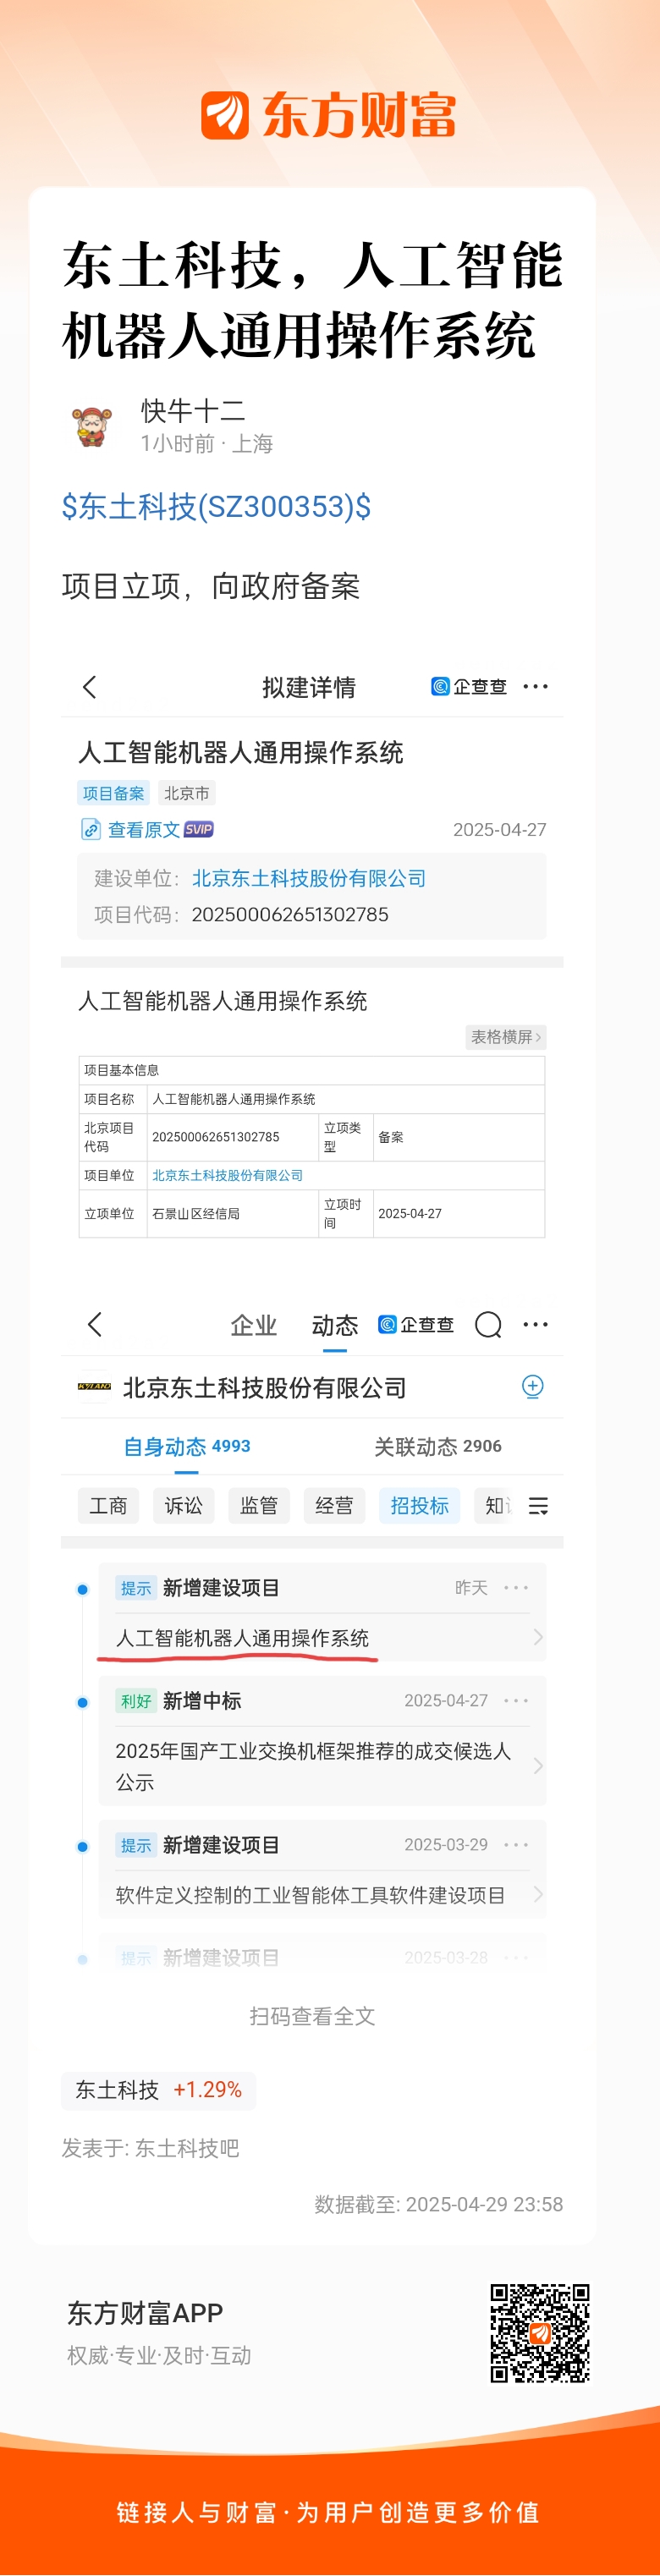Click 提示 tag on 昨天 entry
Screen dimensions: 660x2576
136,1588
